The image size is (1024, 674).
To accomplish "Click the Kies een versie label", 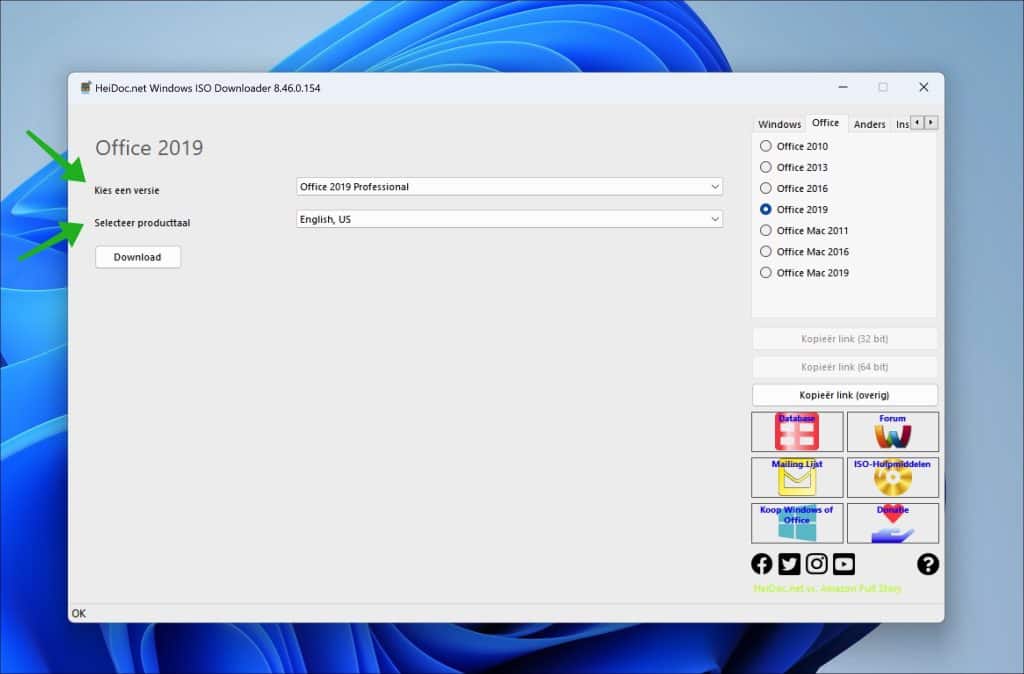I will (x=127, y=191).
